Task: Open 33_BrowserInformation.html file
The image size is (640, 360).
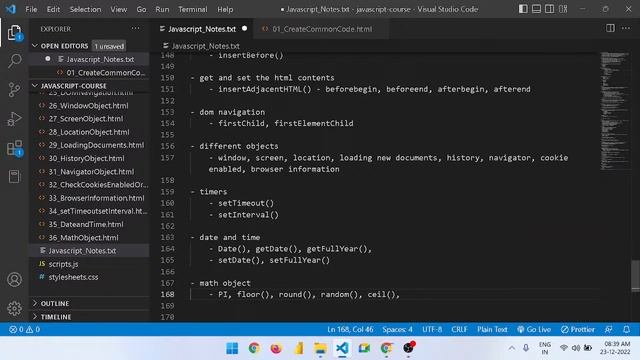Action: point(89,198)
